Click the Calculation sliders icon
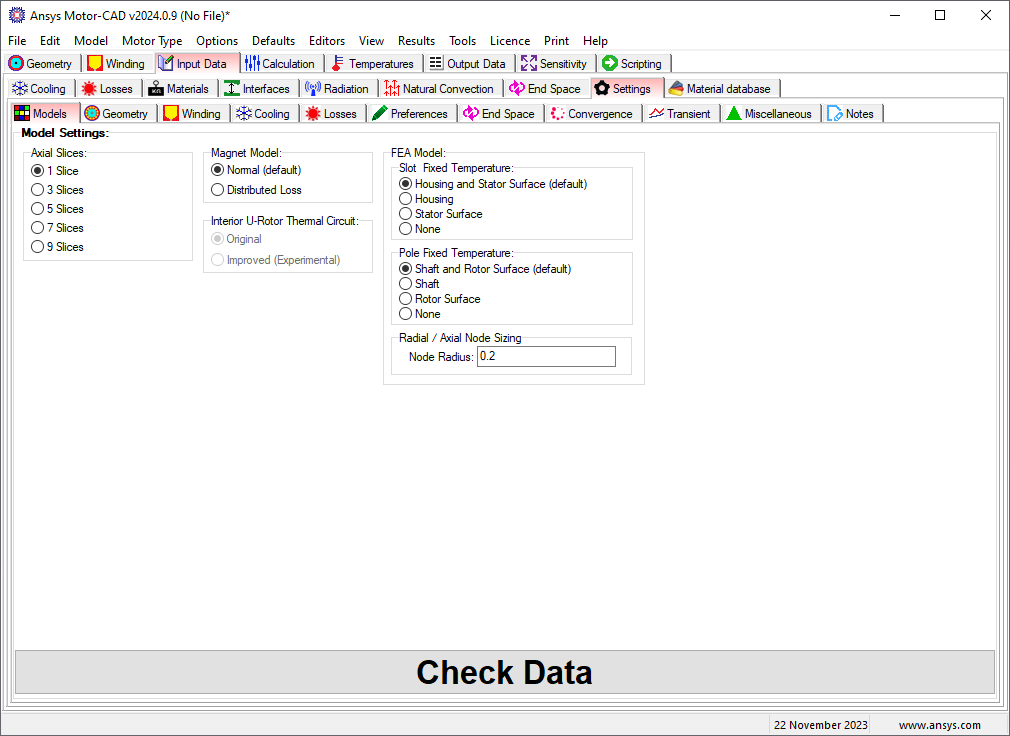This screenshot has height=736, width=1010. 252,63
